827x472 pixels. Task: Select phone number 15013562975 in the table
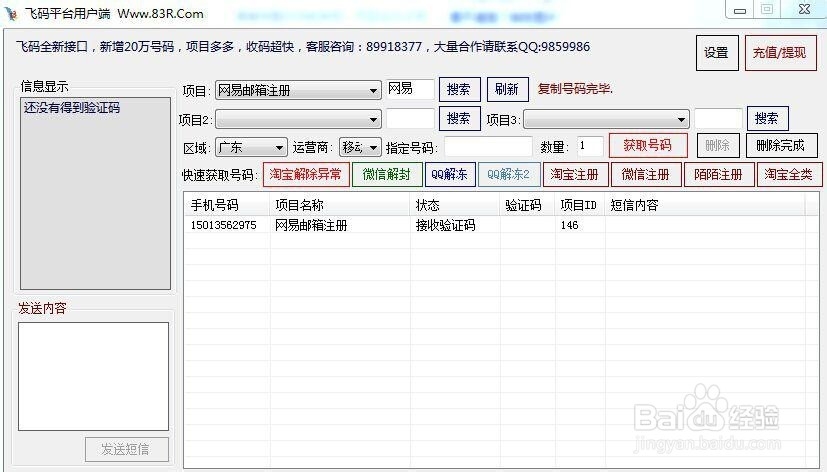coord(224,226)
